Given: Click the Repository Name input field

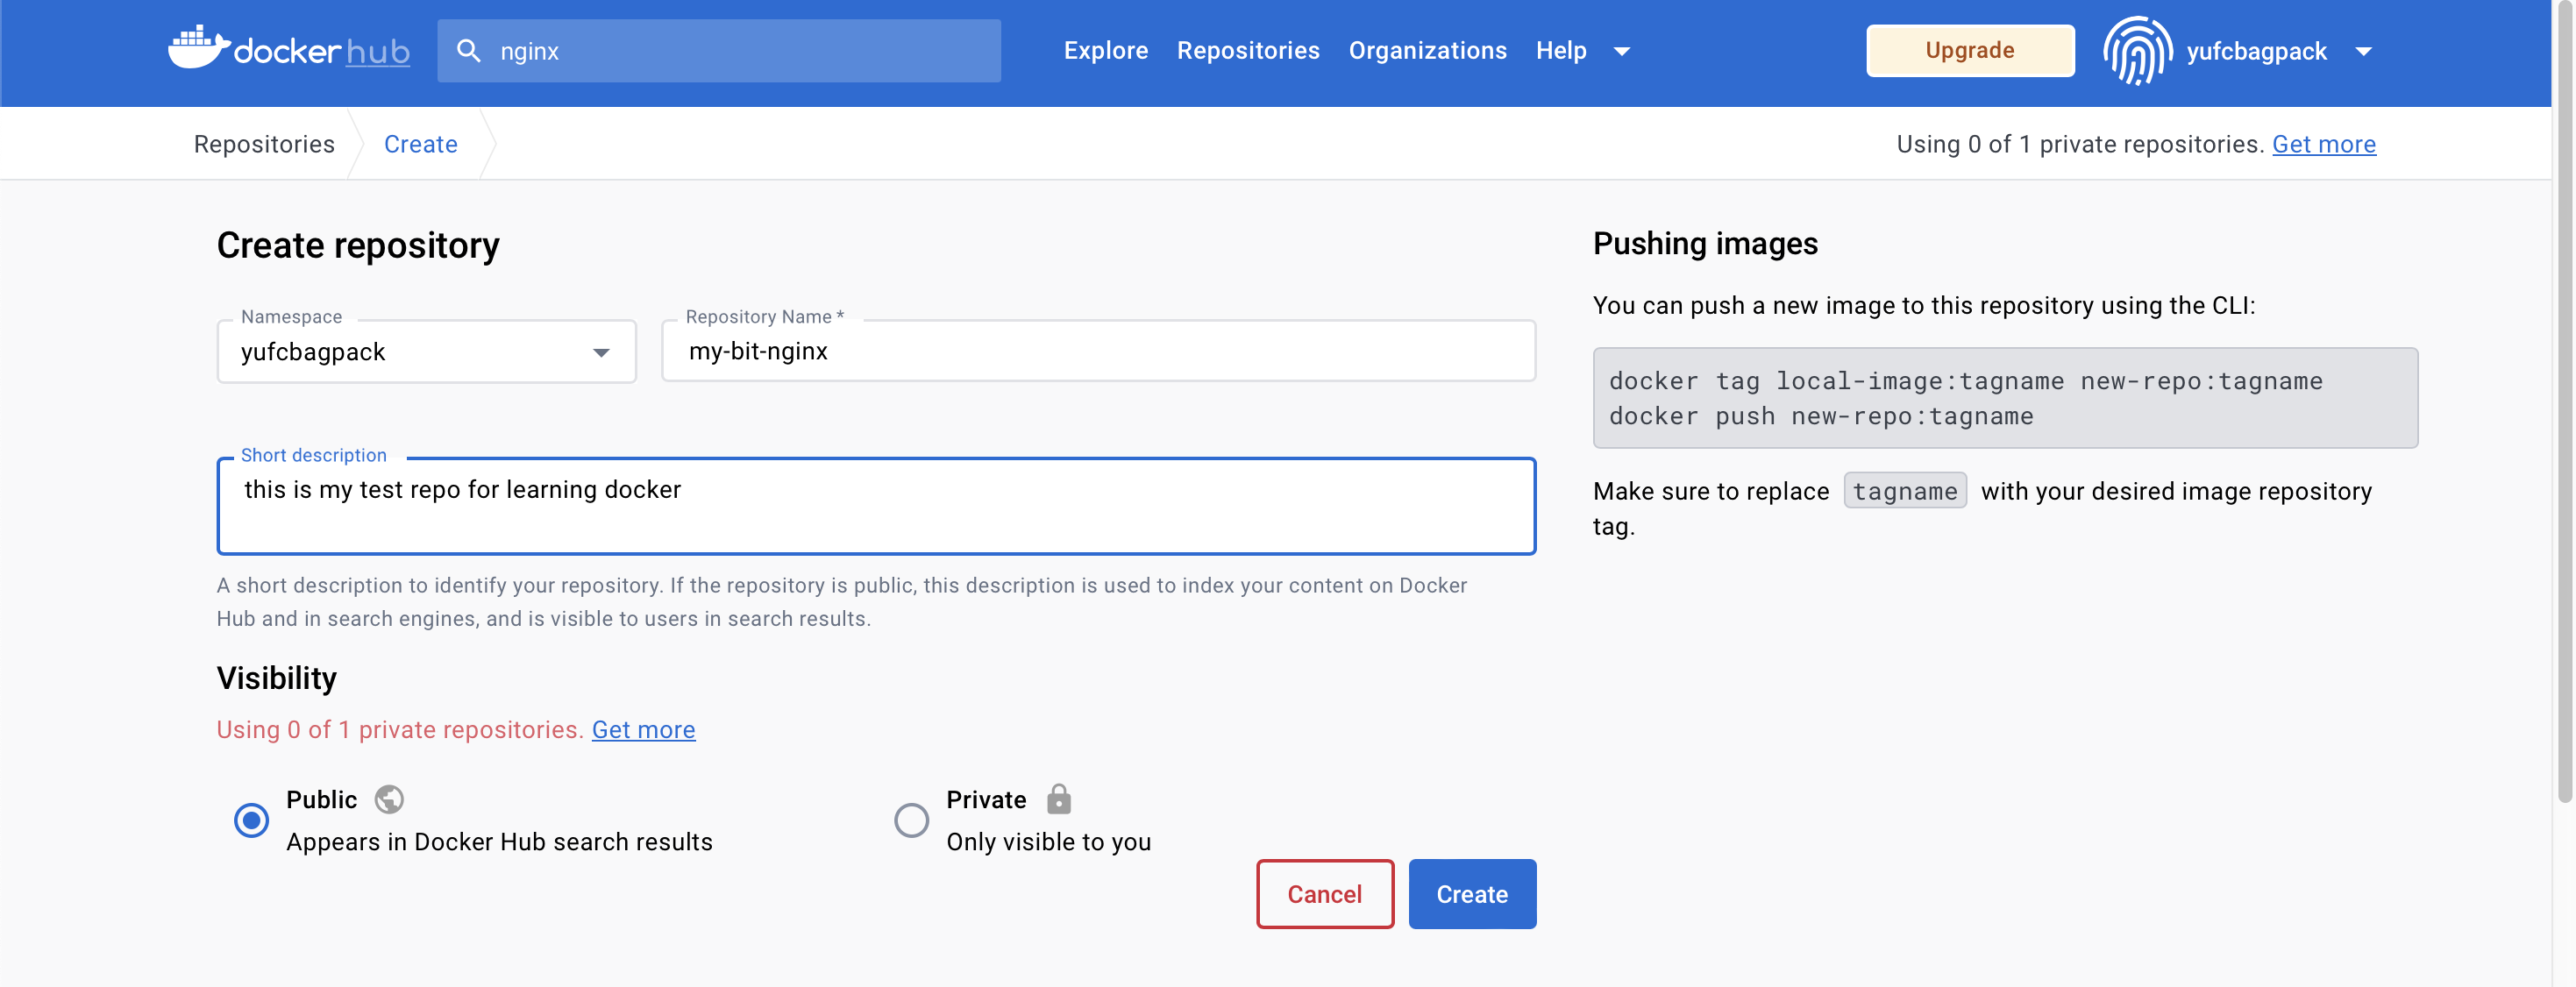Looking at the screenshot, I should point(1098,351).
